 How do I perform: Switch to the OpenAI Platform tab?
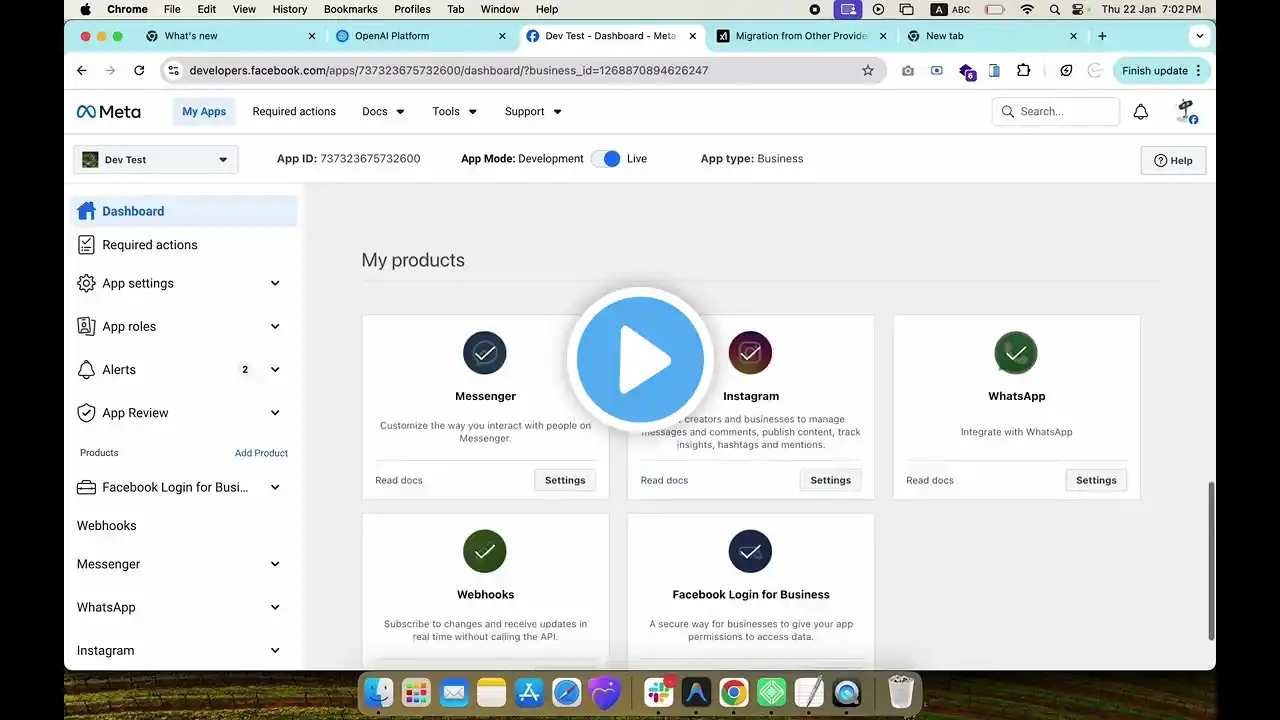coord(421,36)
